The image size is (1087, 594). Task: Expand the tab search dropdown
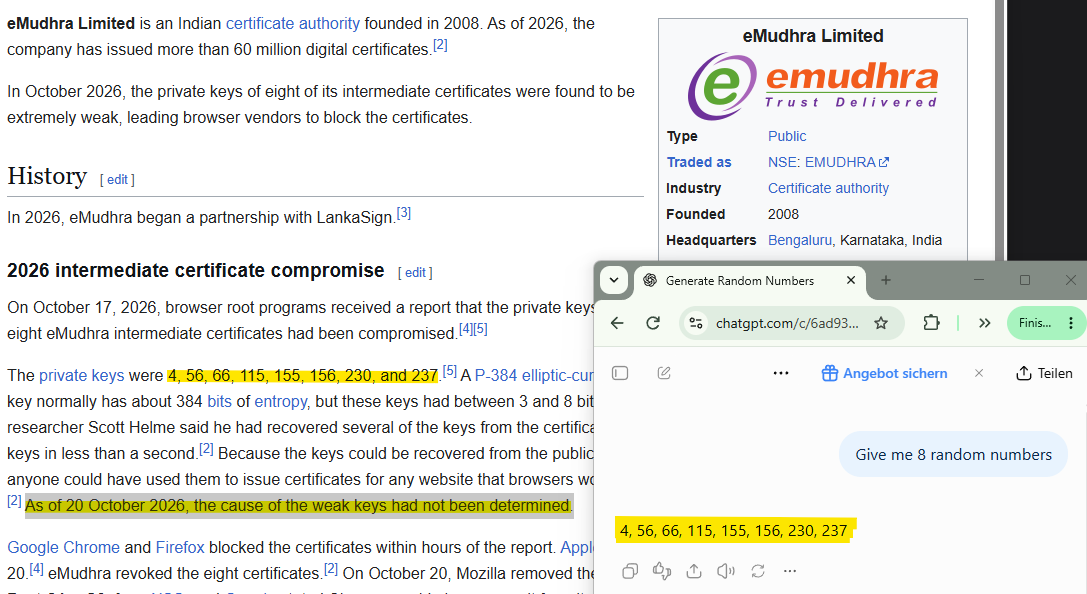pos(614,280)
